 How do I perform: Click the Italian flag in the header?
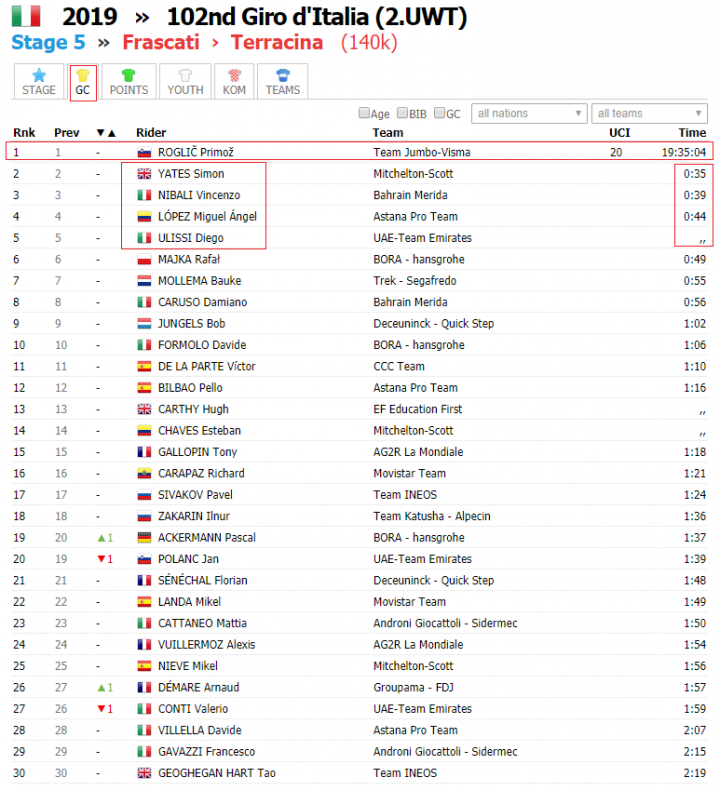click(26, 16)
